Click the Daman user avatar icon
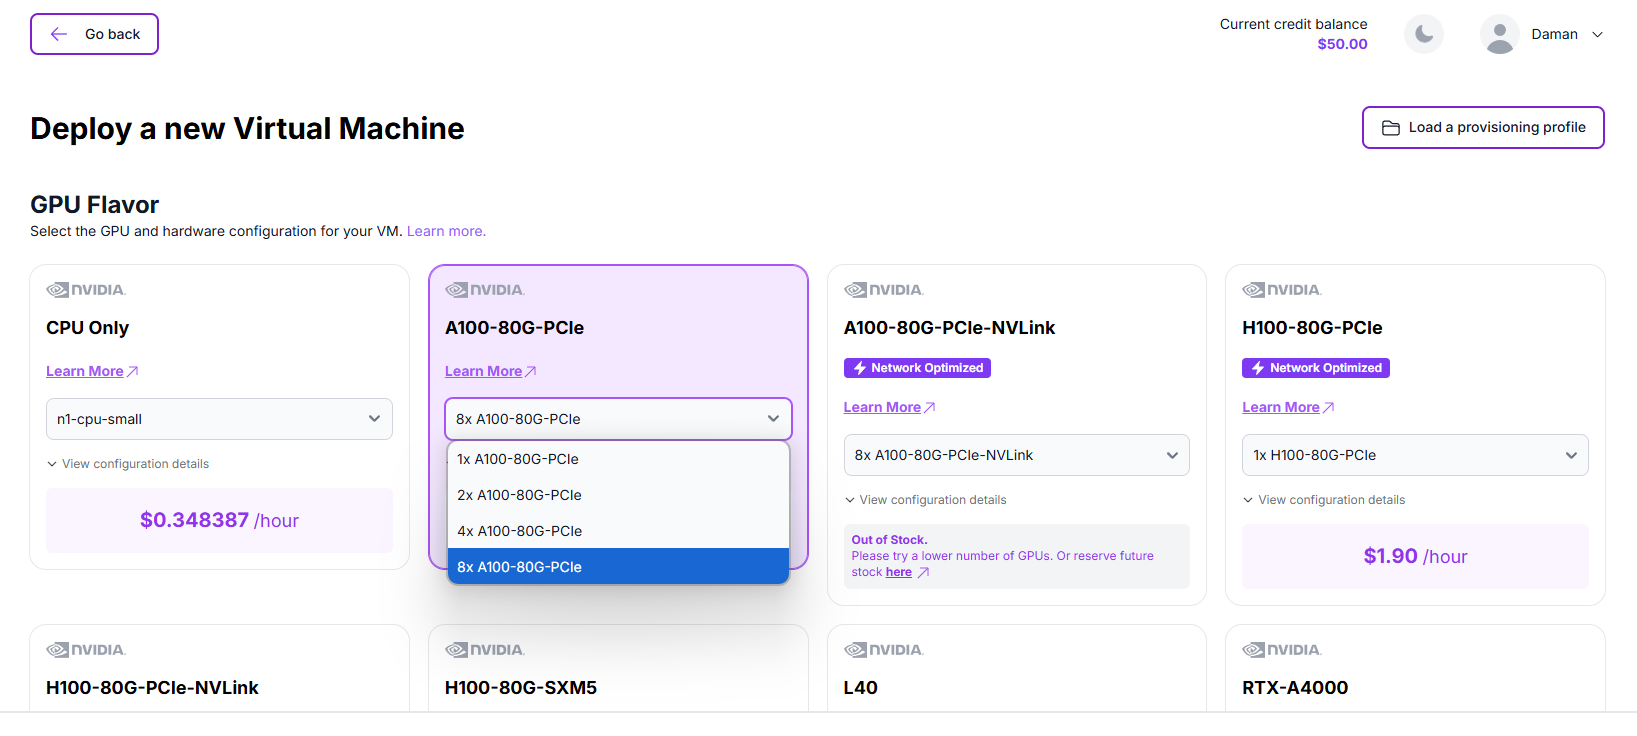This screenshot has width=1637, height=736. [x=1499, y=34]
